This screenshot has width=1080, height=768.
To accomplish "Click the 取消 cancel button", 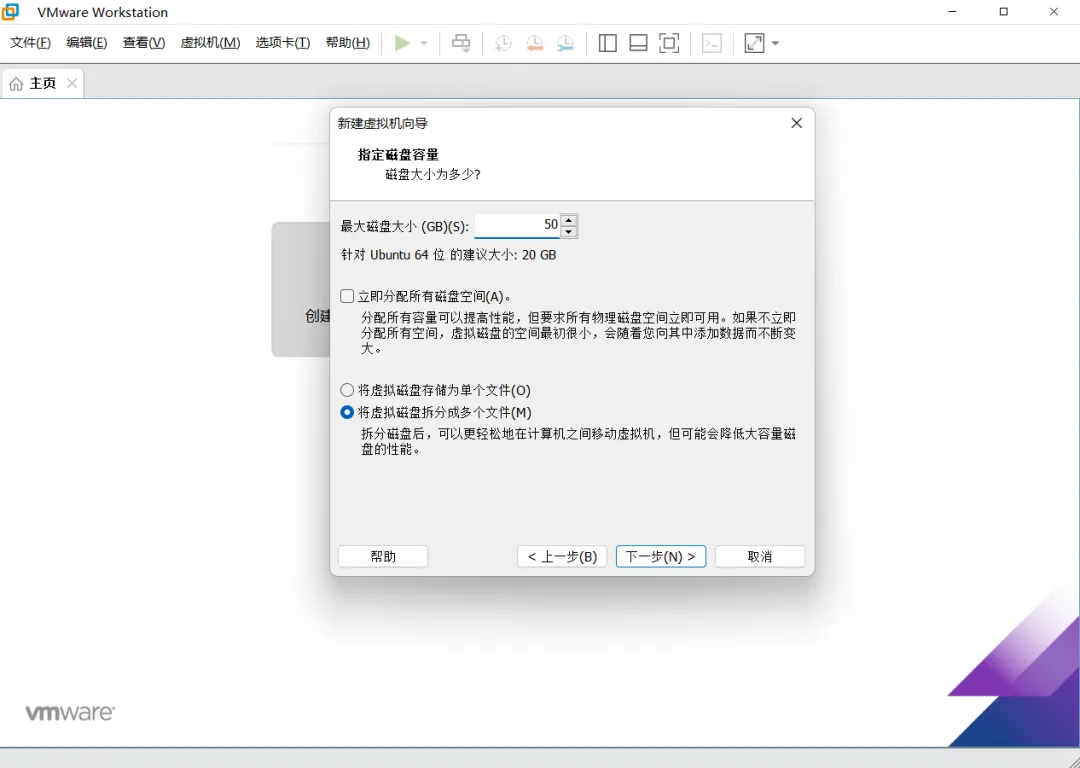I will [760, 557].
